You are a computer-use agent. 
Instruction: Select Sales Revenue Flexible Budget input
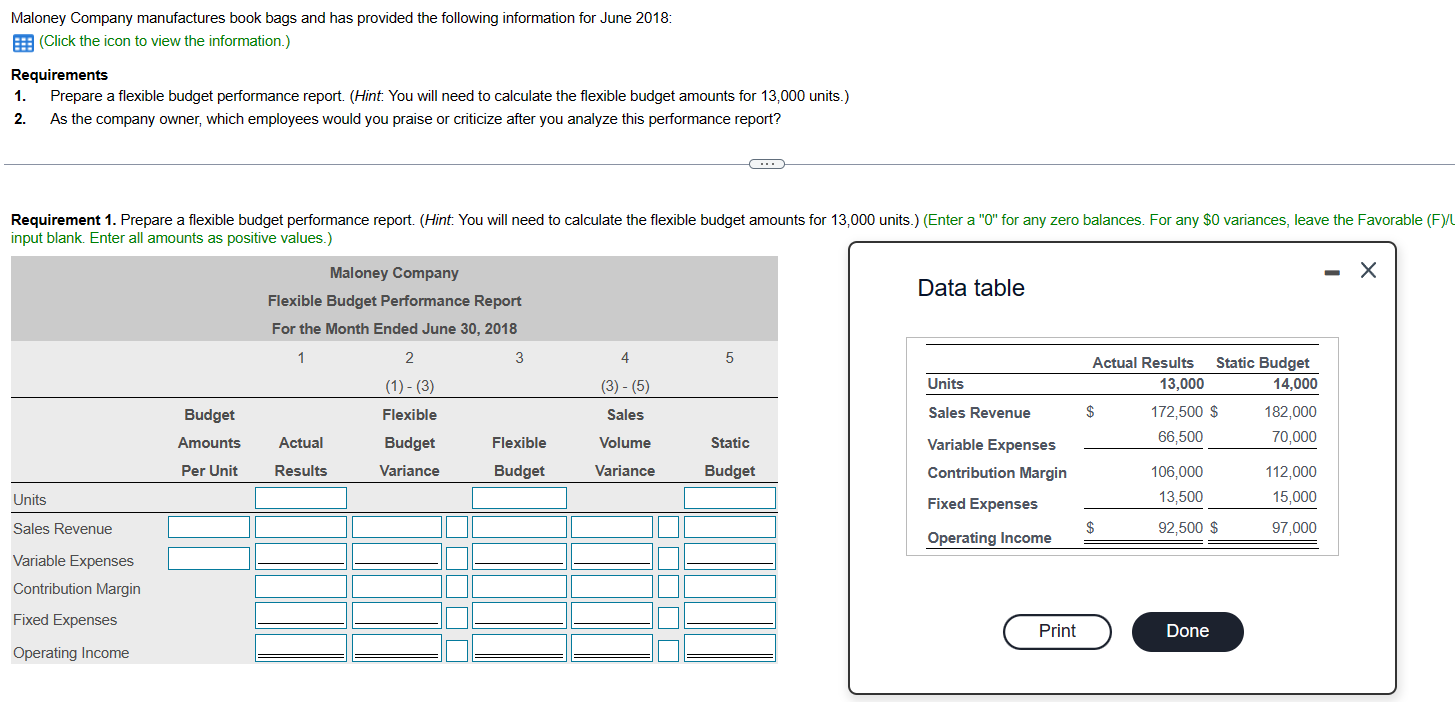(x=519, y=527)
